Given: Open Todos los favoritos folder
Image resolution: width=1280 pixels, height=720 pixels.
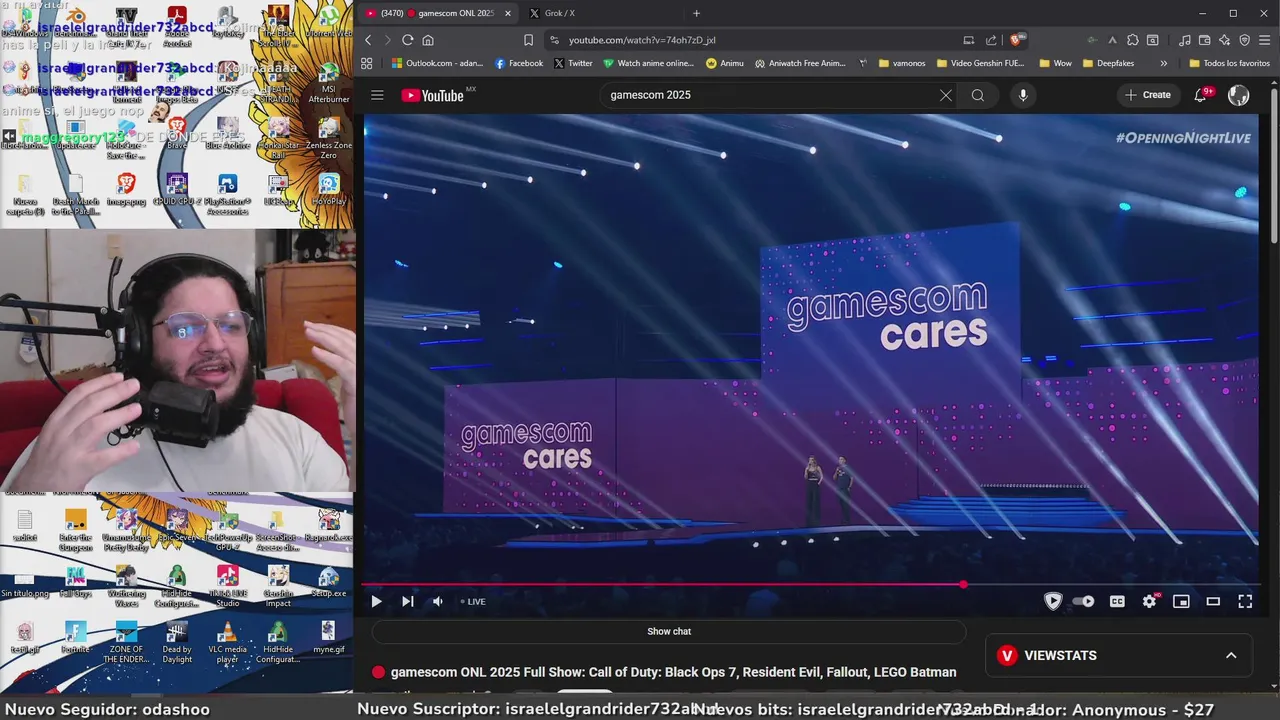Looking at the screenshot, I should (1229, 63).
